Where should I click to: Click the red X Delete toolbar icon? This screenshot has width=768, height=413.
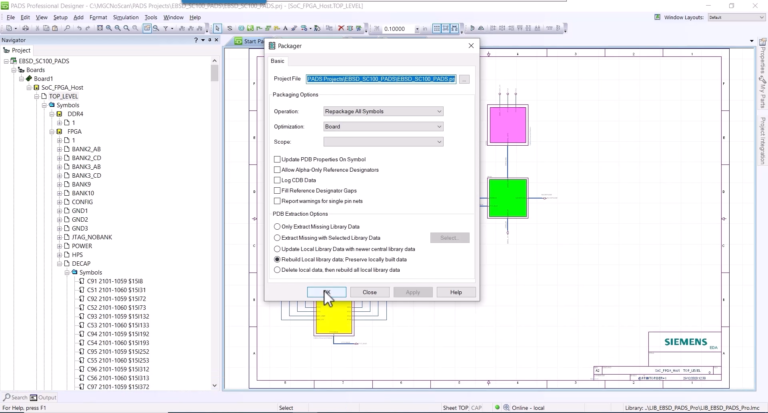(x=341, y=28)
